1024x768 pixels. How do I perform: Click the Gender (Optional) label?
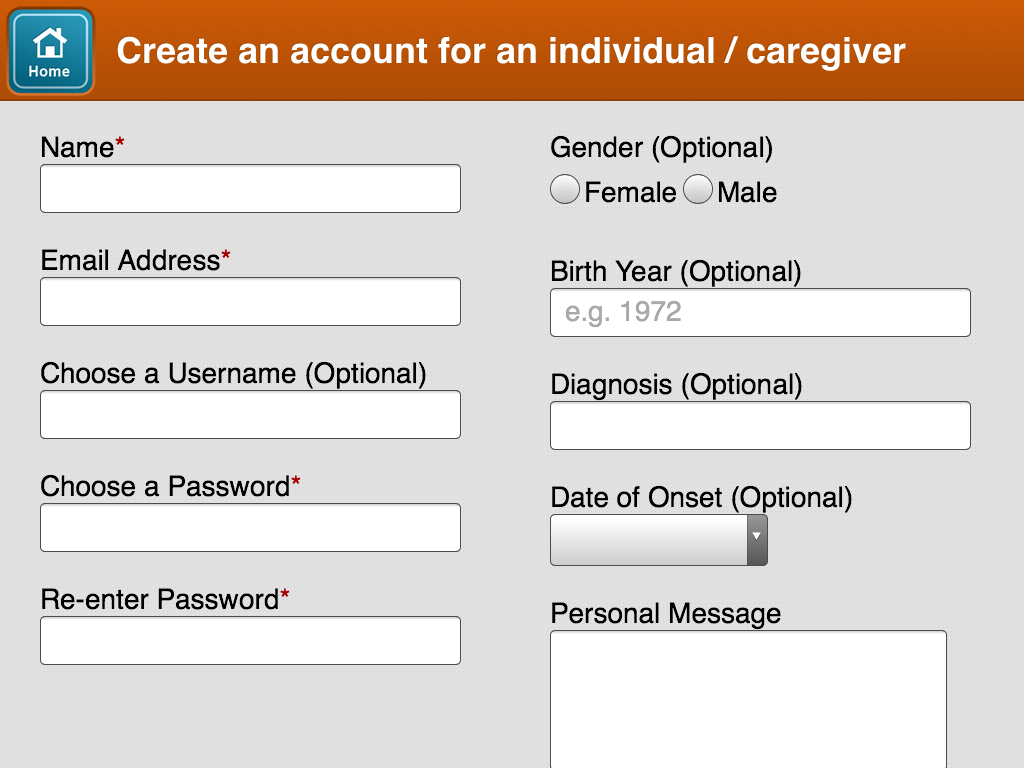click(x=661, y=148)
